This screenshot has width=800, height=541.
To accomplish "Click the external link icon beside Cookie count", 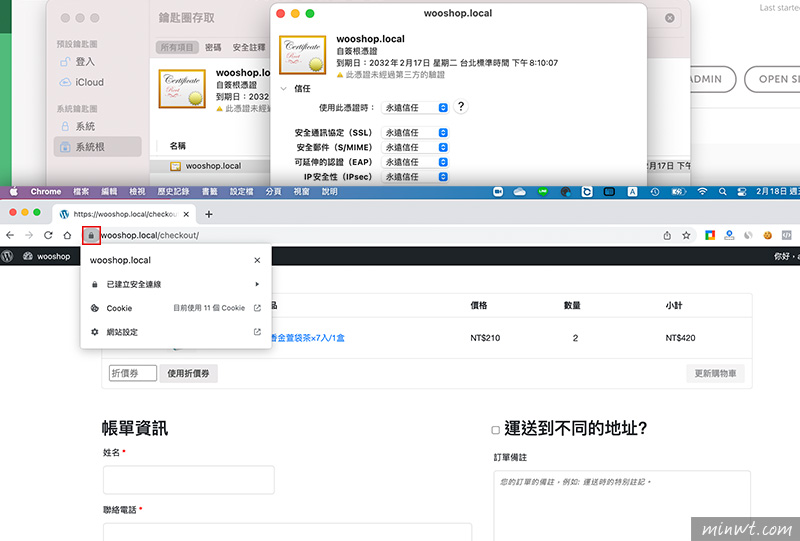I will [257, 308].
